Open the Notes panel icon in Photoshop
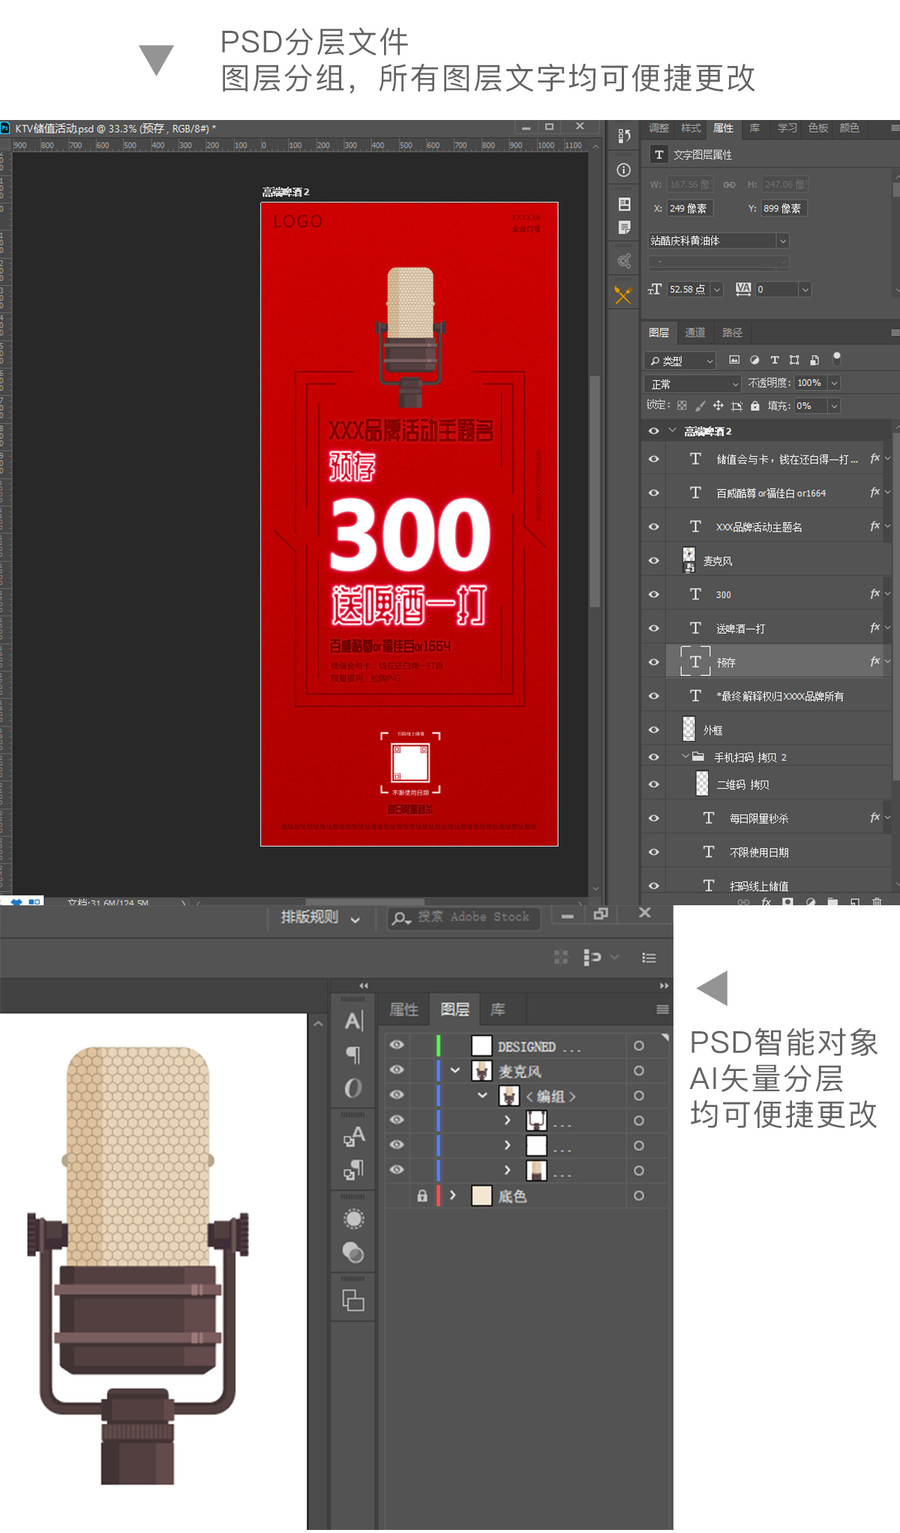900x1533 pixels. coord(624,228)
